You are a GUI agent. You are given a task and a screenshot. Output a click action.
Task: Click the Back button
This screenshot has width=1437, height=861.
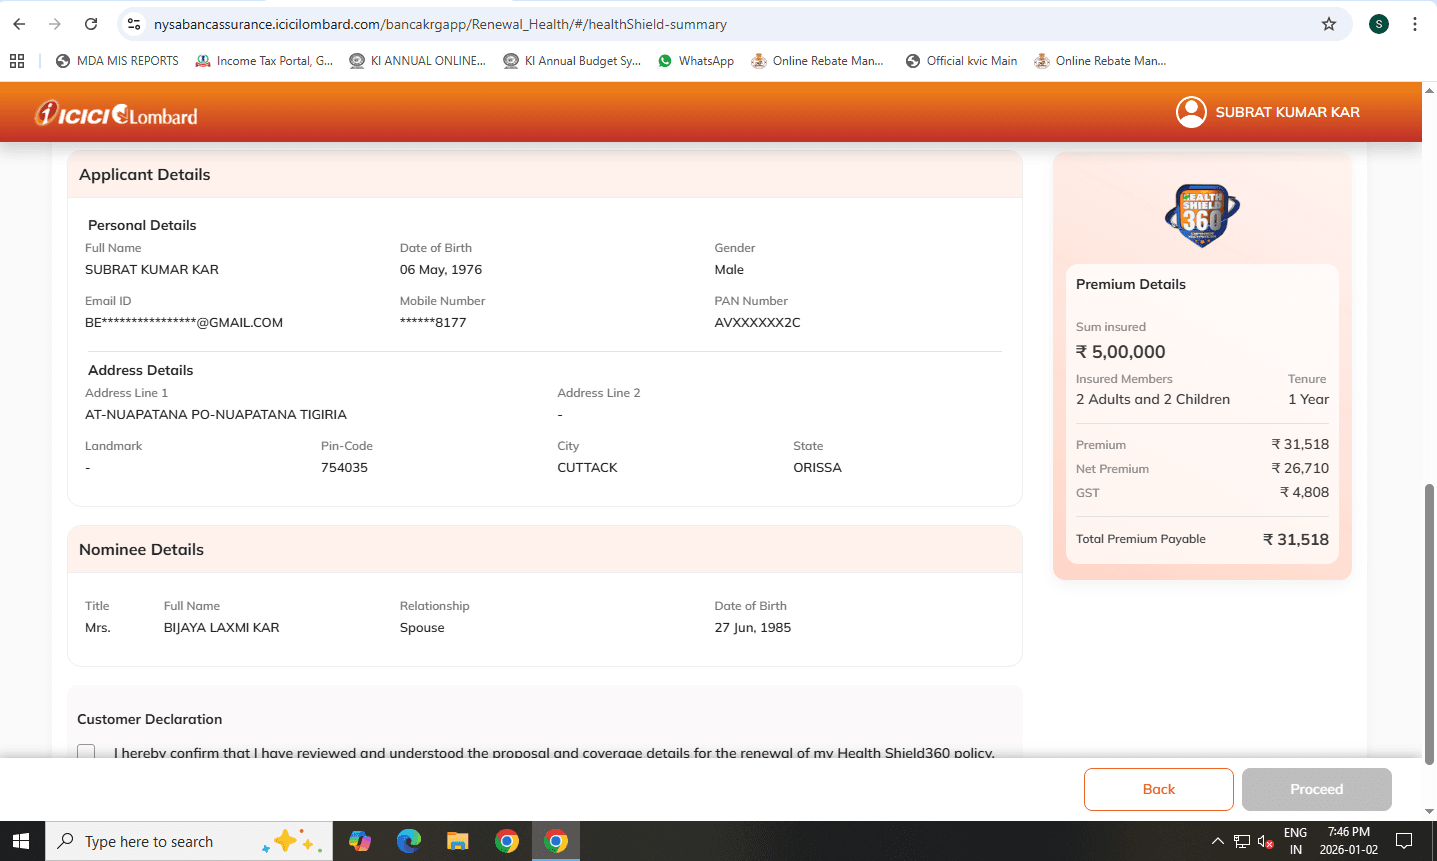click(x=1158, y=789)
